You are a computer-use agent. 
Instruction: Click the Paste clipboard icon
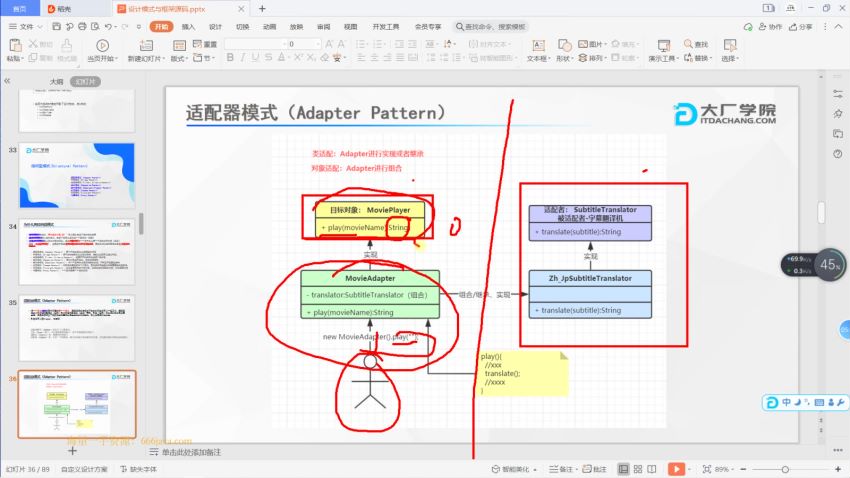point(15,46)
